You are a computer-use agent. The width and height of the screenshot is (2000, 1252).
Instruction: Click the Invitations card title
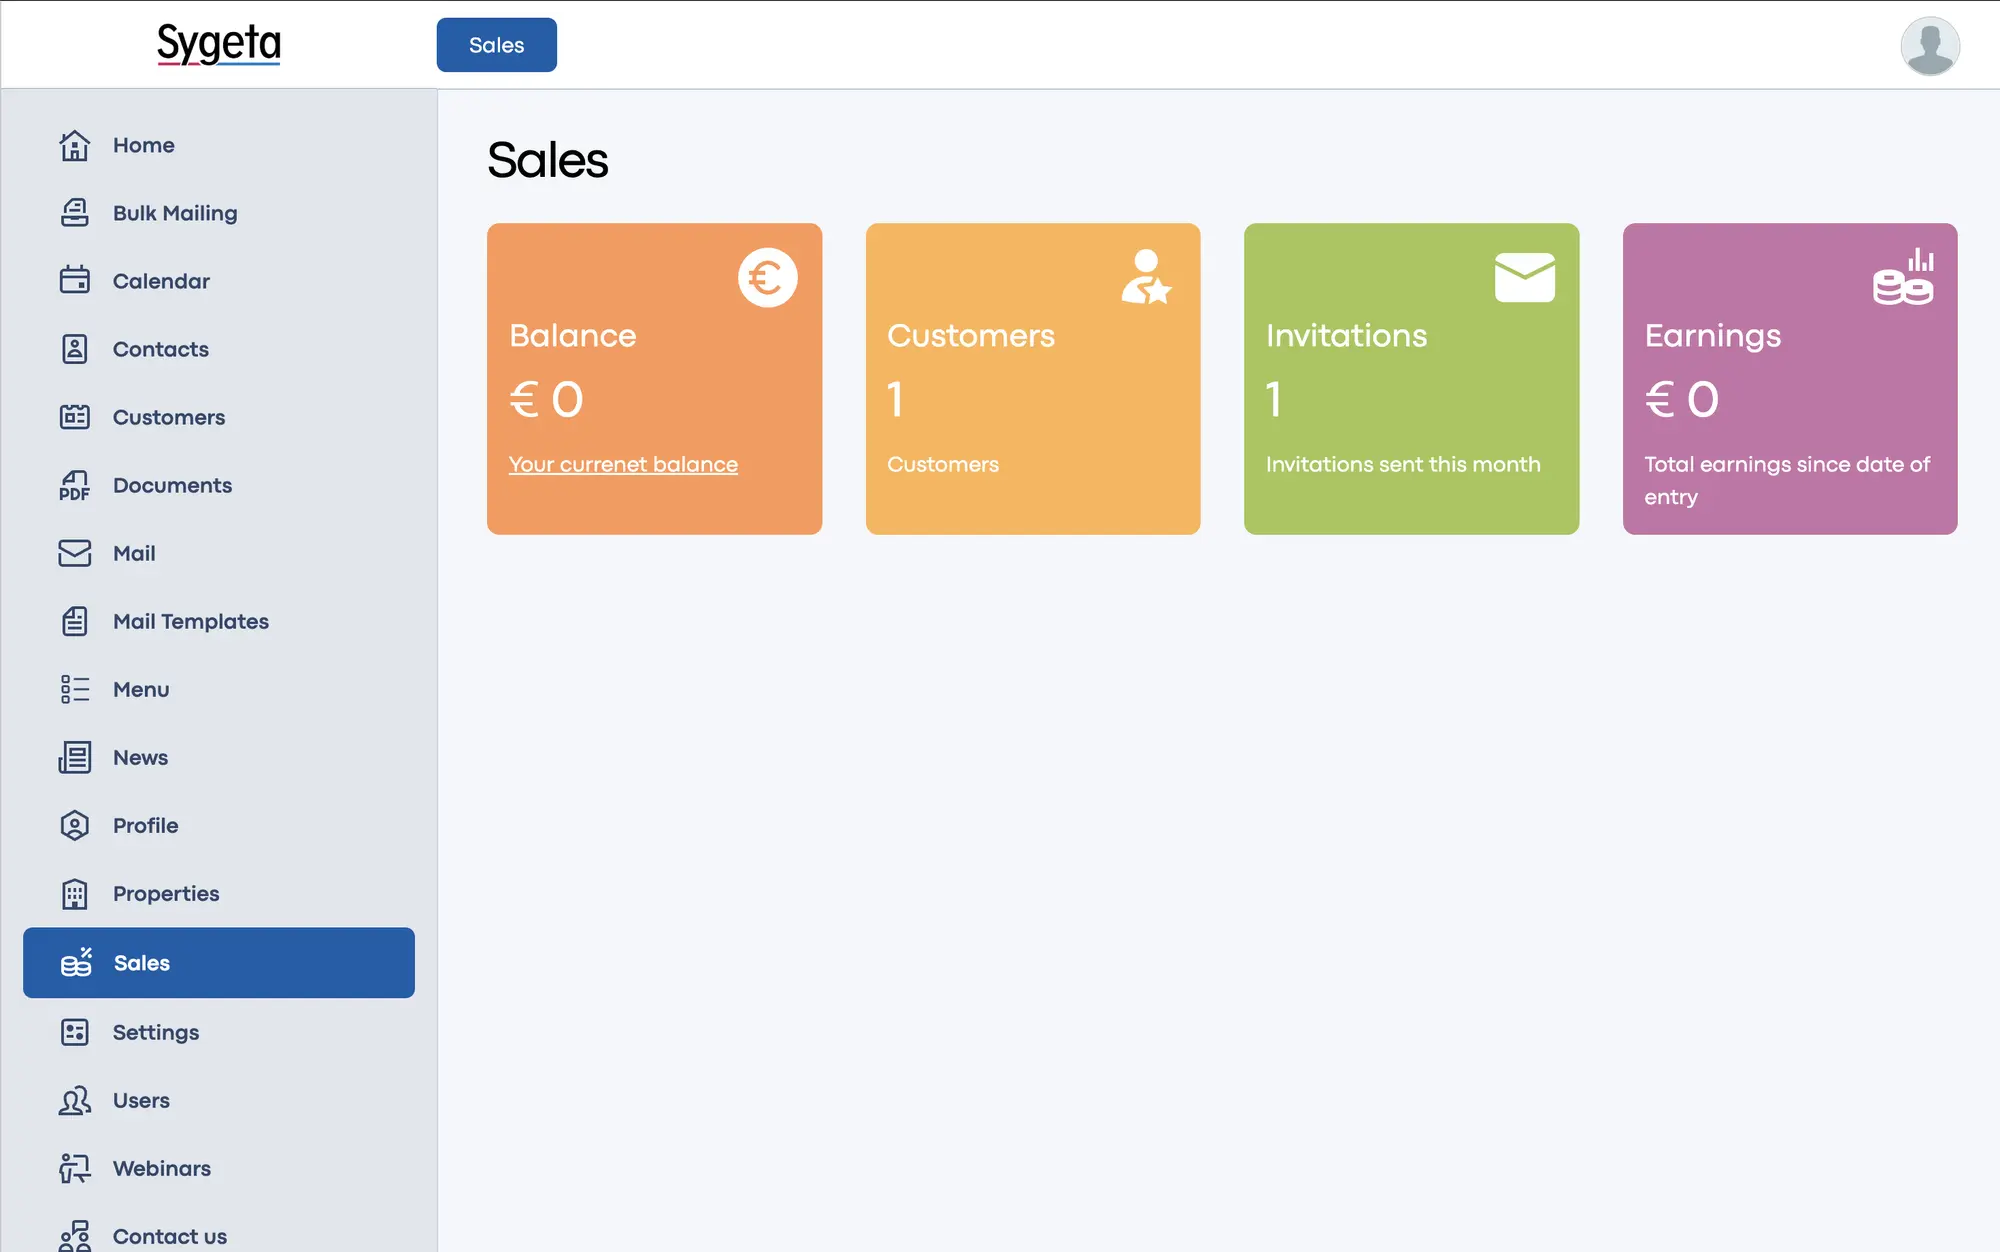click(x=1347, y=335)
